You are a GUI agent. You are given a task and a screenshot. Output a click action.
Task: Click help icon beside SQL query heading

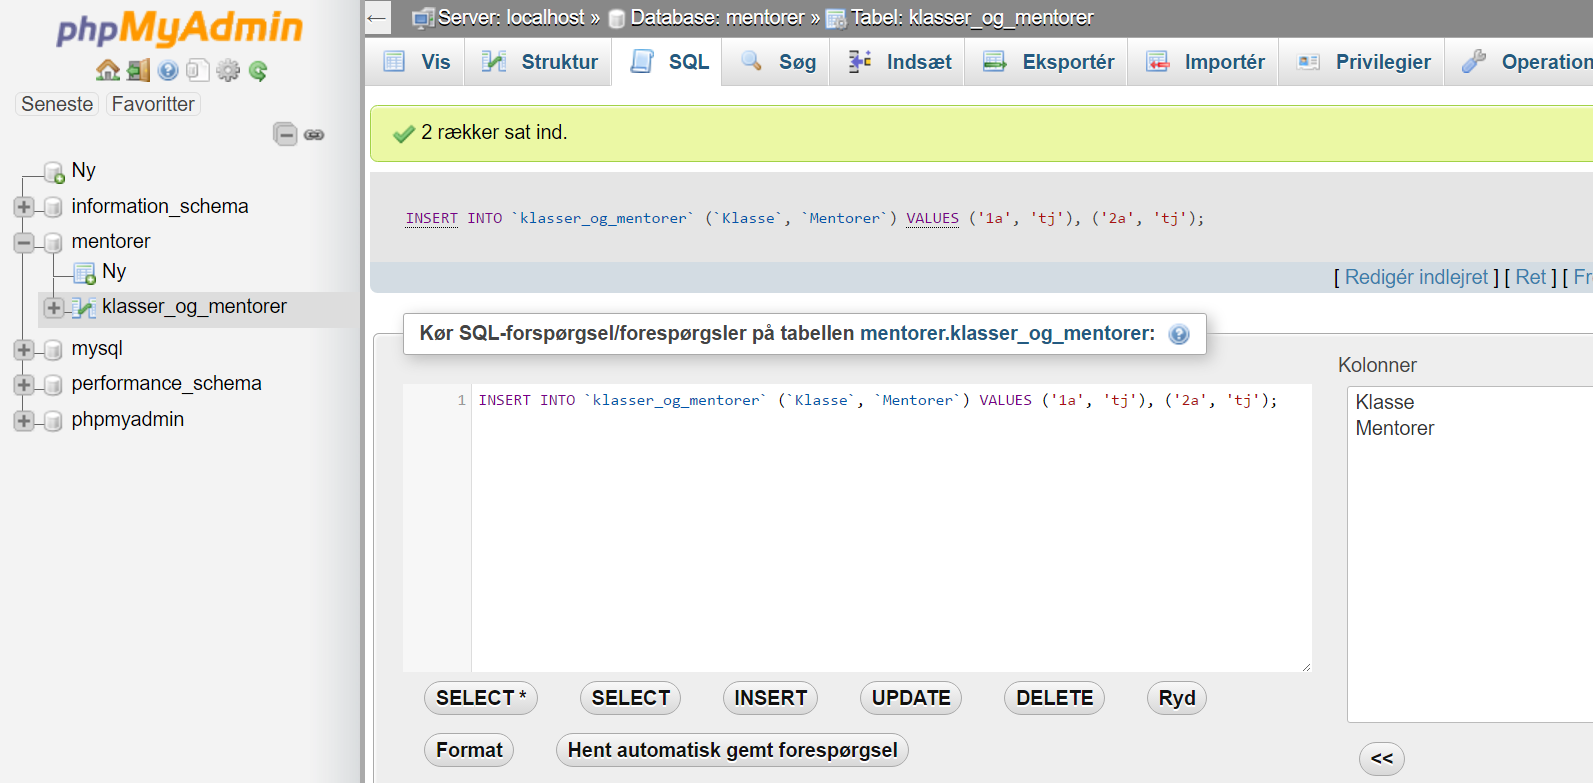(1179, 334)
